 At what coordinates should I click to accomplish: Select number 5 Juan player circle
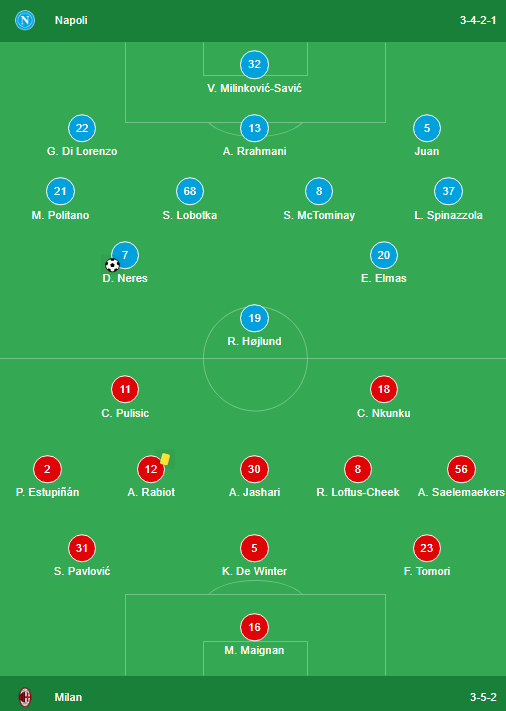click(x=427, y=128)
